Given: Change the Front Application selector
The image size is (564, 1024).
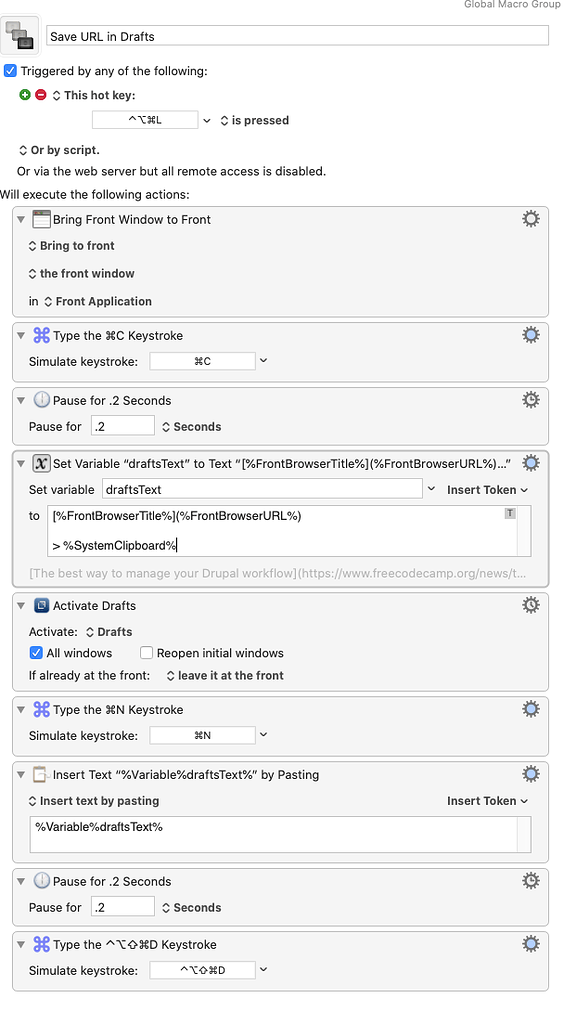Looking at the screenshot, I should (97, 302).
